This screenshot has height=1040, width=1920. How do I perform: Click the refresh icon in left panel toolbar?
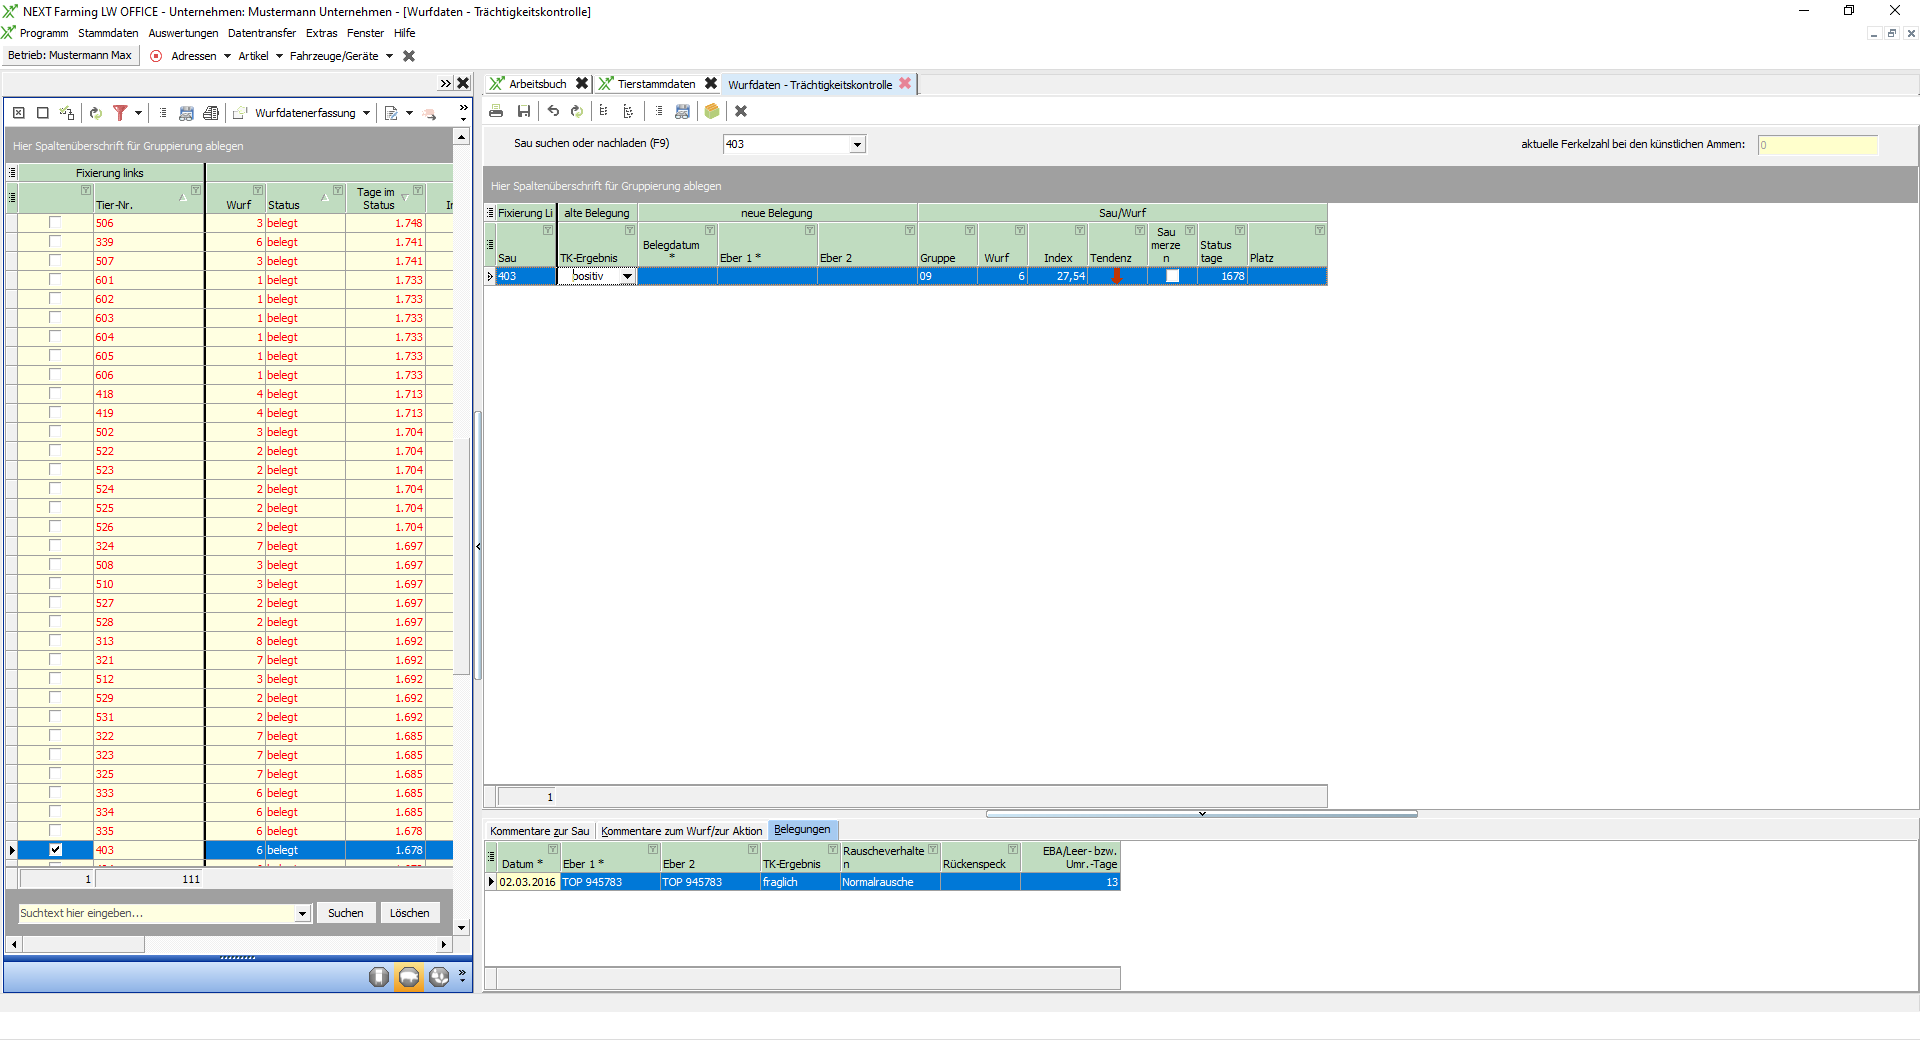pos(95,113)
